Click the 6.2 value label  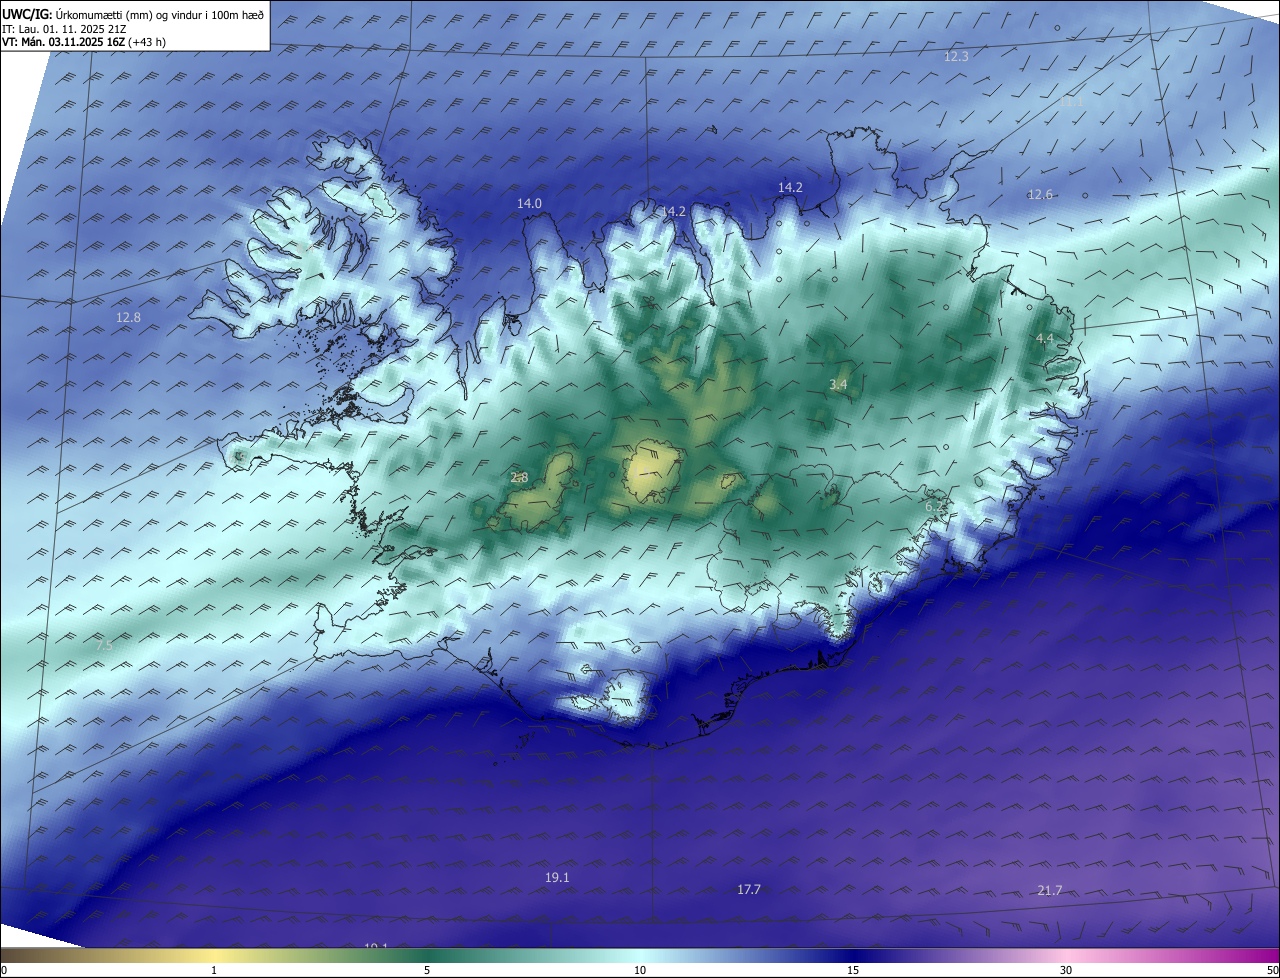click(933, 507)
